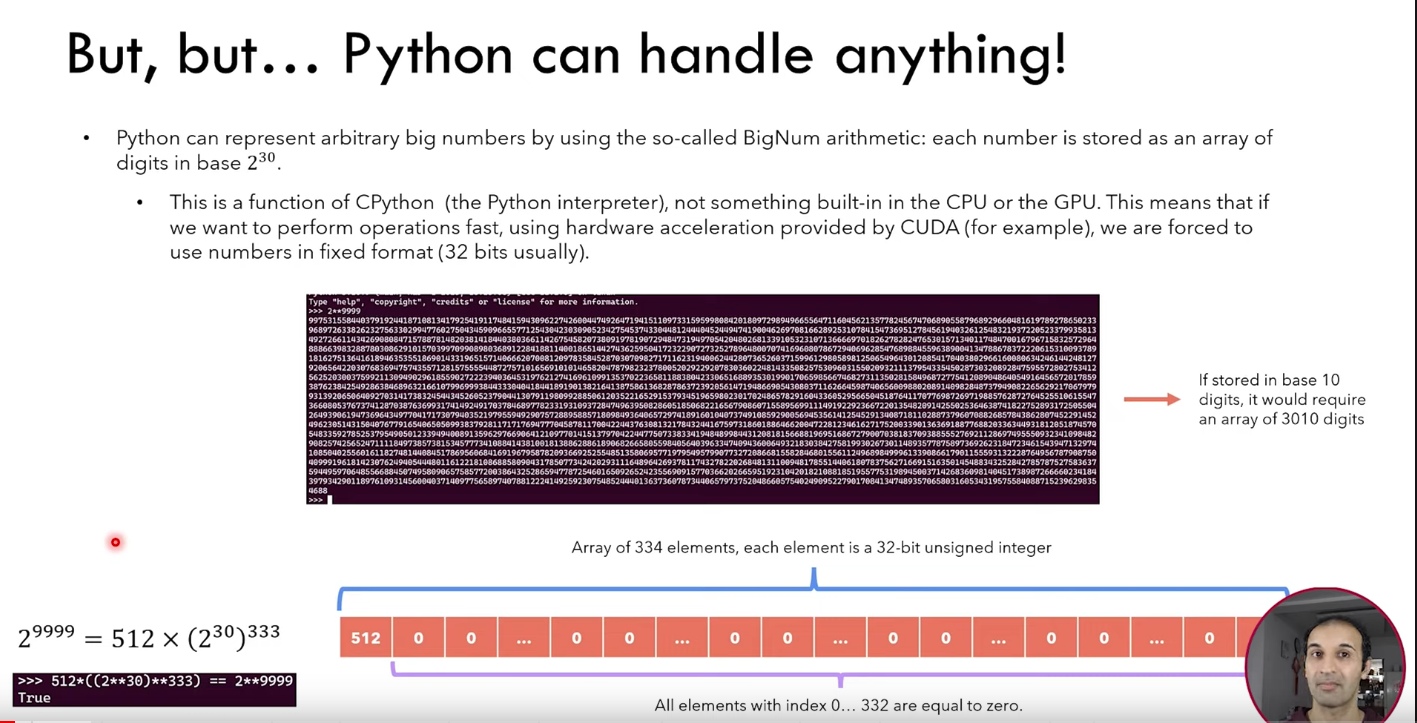Click the first 0 cell after 512
The image size is (1417, 723).
point(418,638)
